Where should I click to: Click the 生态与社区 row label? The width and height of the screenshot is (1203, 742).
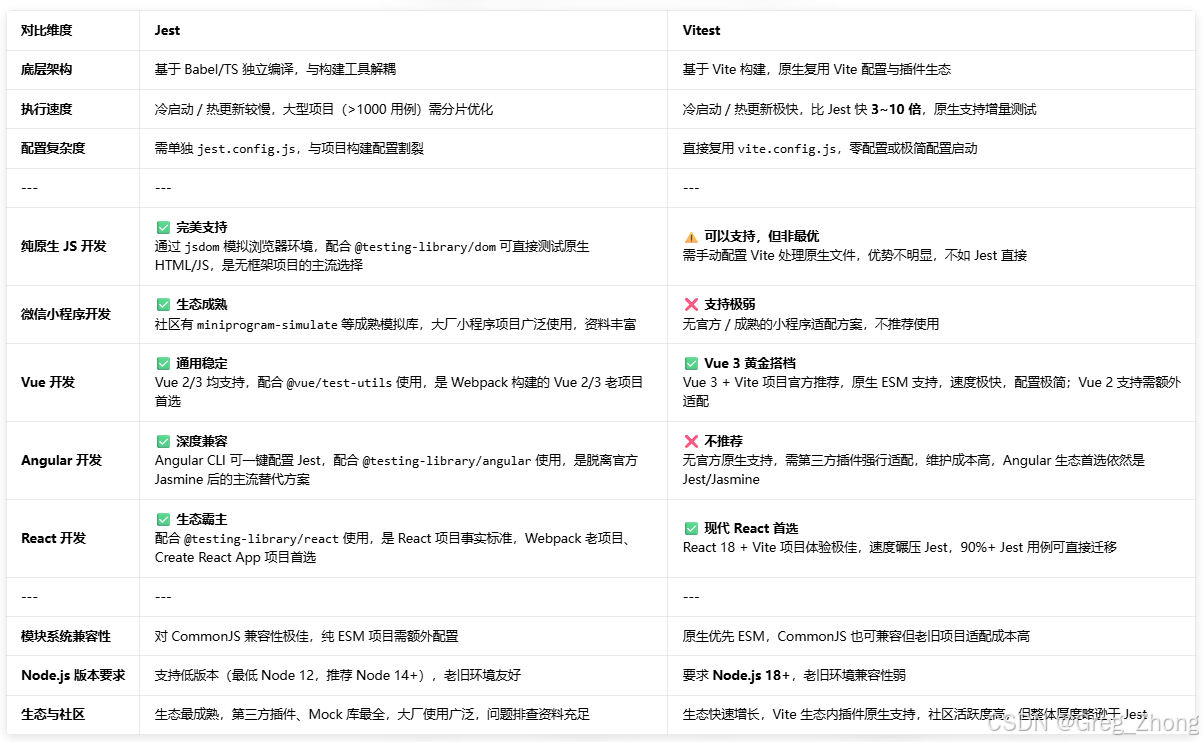click(54, 714)
